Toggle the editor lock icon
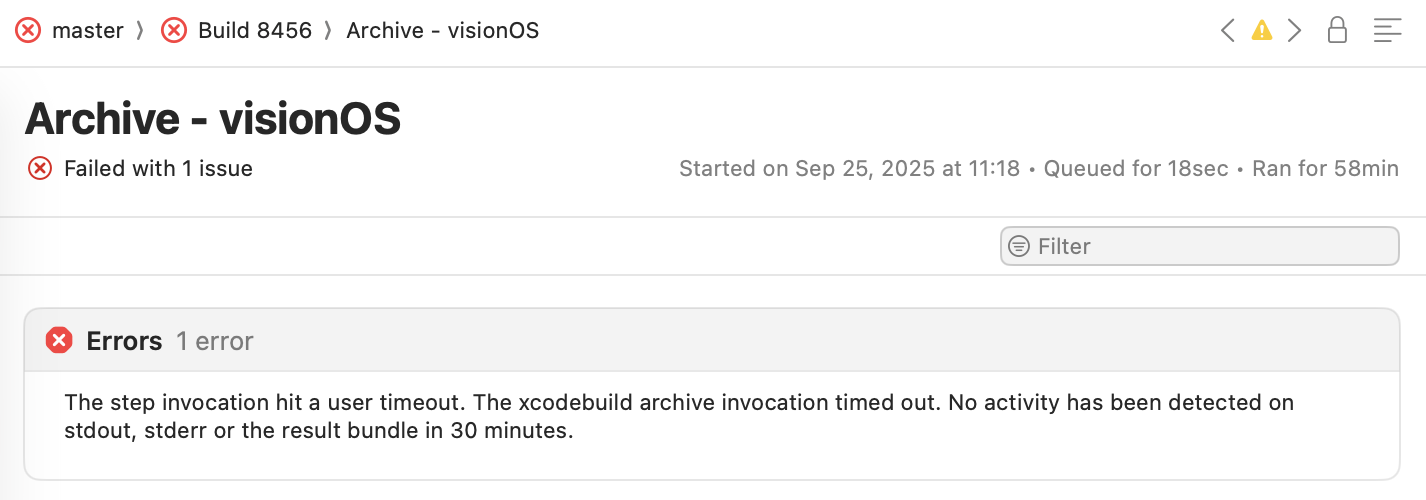This screenshot has width=1426, height=500. (x=1337, y=30)
